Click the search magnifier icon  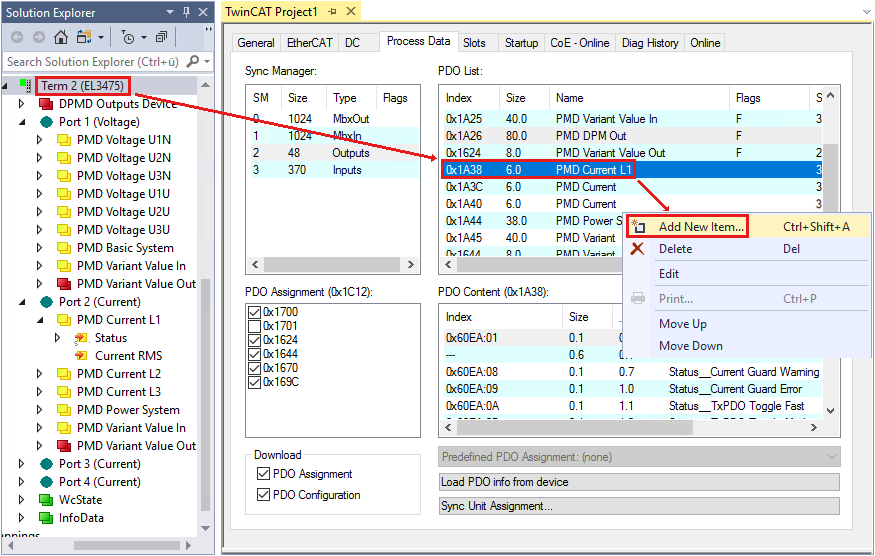pos(193,61)
